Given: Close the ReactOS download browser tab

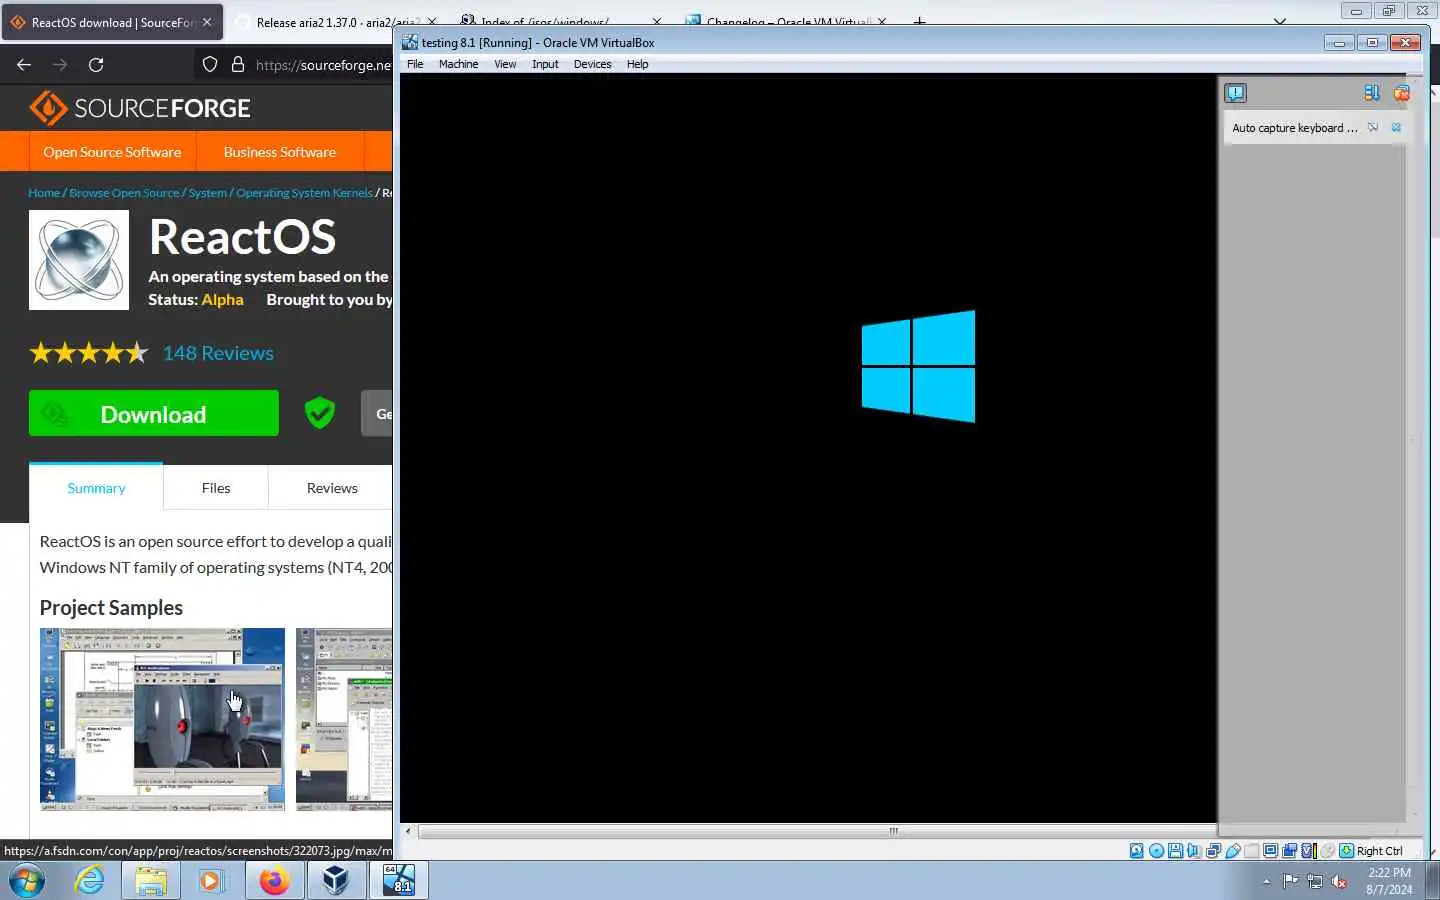Looking at the screenshot, I should tap(207, 22).
